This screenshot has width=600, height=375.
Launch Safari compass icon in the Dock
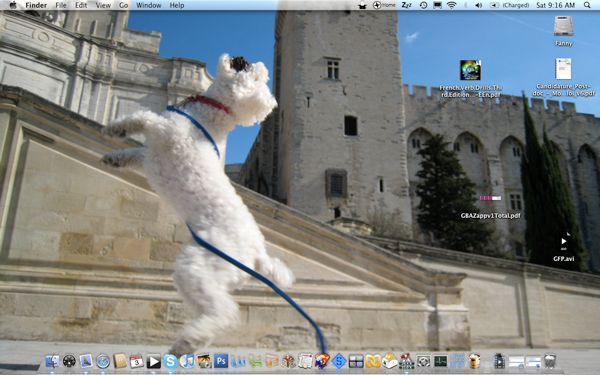[x=103, y=361]
